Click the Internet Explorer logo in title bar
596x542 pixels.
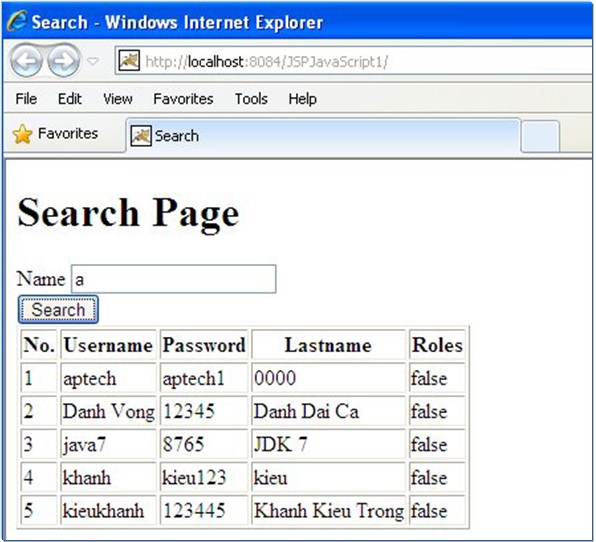point(16,21)
